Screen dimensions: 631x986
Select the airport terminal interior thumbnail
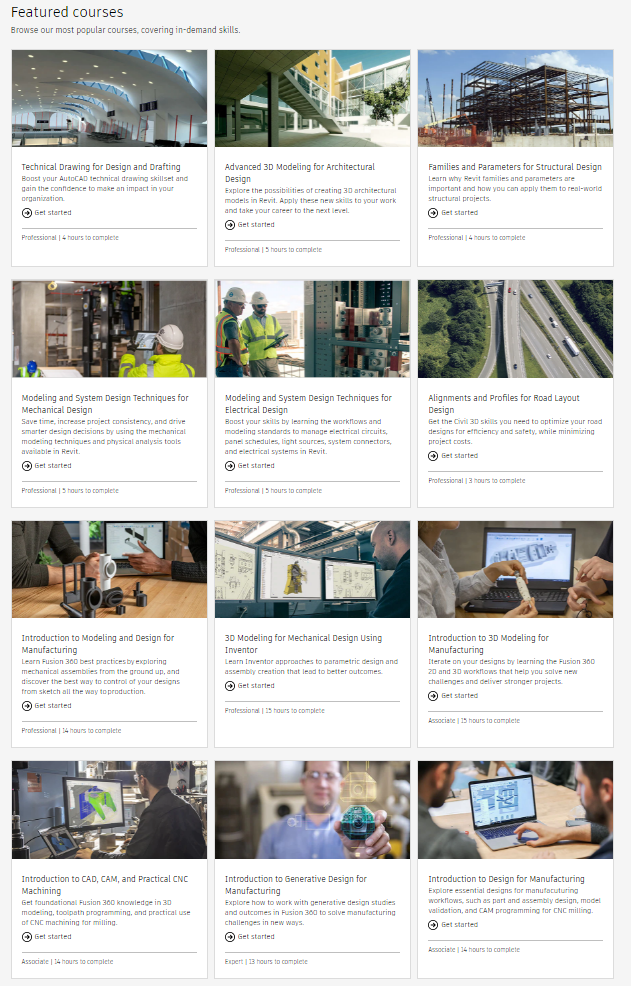(109, 99)
